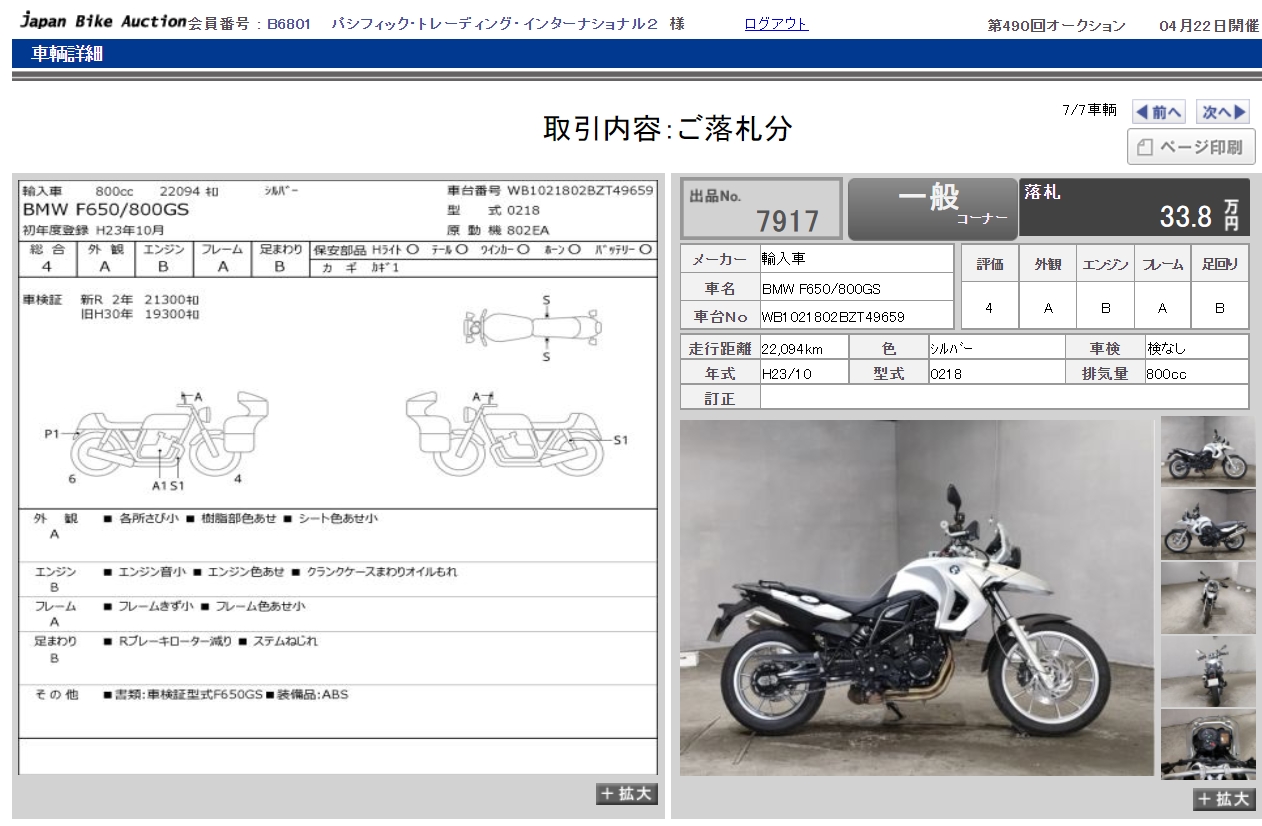Open the left-side view thumbnail of the bike
This screenshot has width=1262, height=826.
click(x=1208, y=524)
